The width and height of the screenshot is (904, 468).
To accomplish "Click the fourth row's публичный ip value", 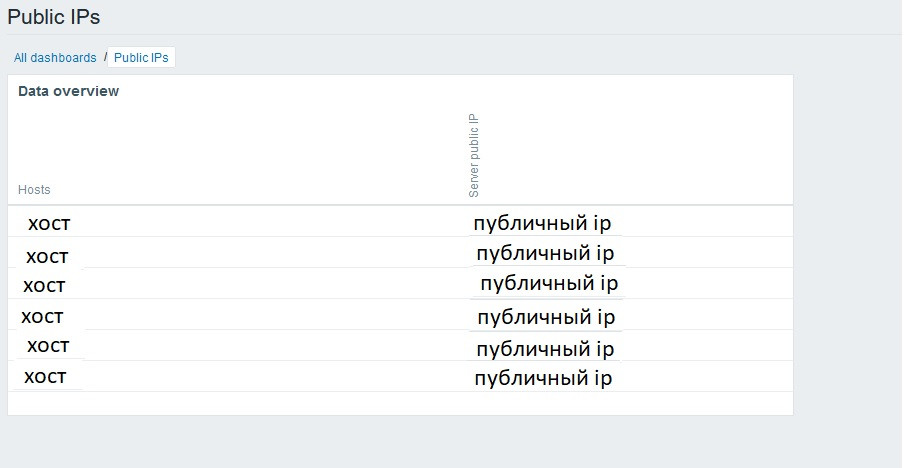I will pos(546,318).
